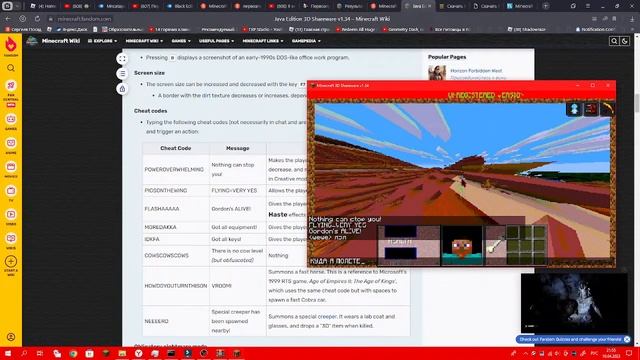Click the blue status effect icon in the game
Screen dimensions: 640x360
[x=574, y=109]
